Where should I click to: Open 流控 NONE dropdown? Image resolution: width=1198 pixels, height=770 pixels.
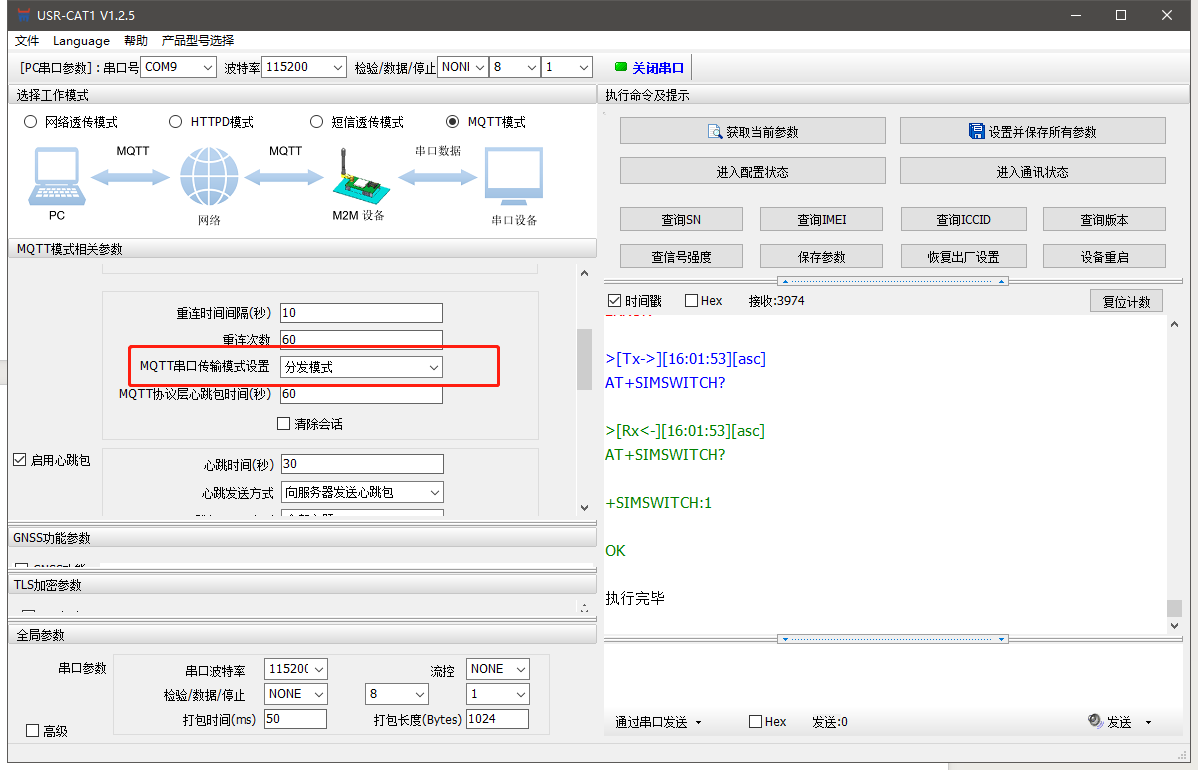click(x=498, y=669)
